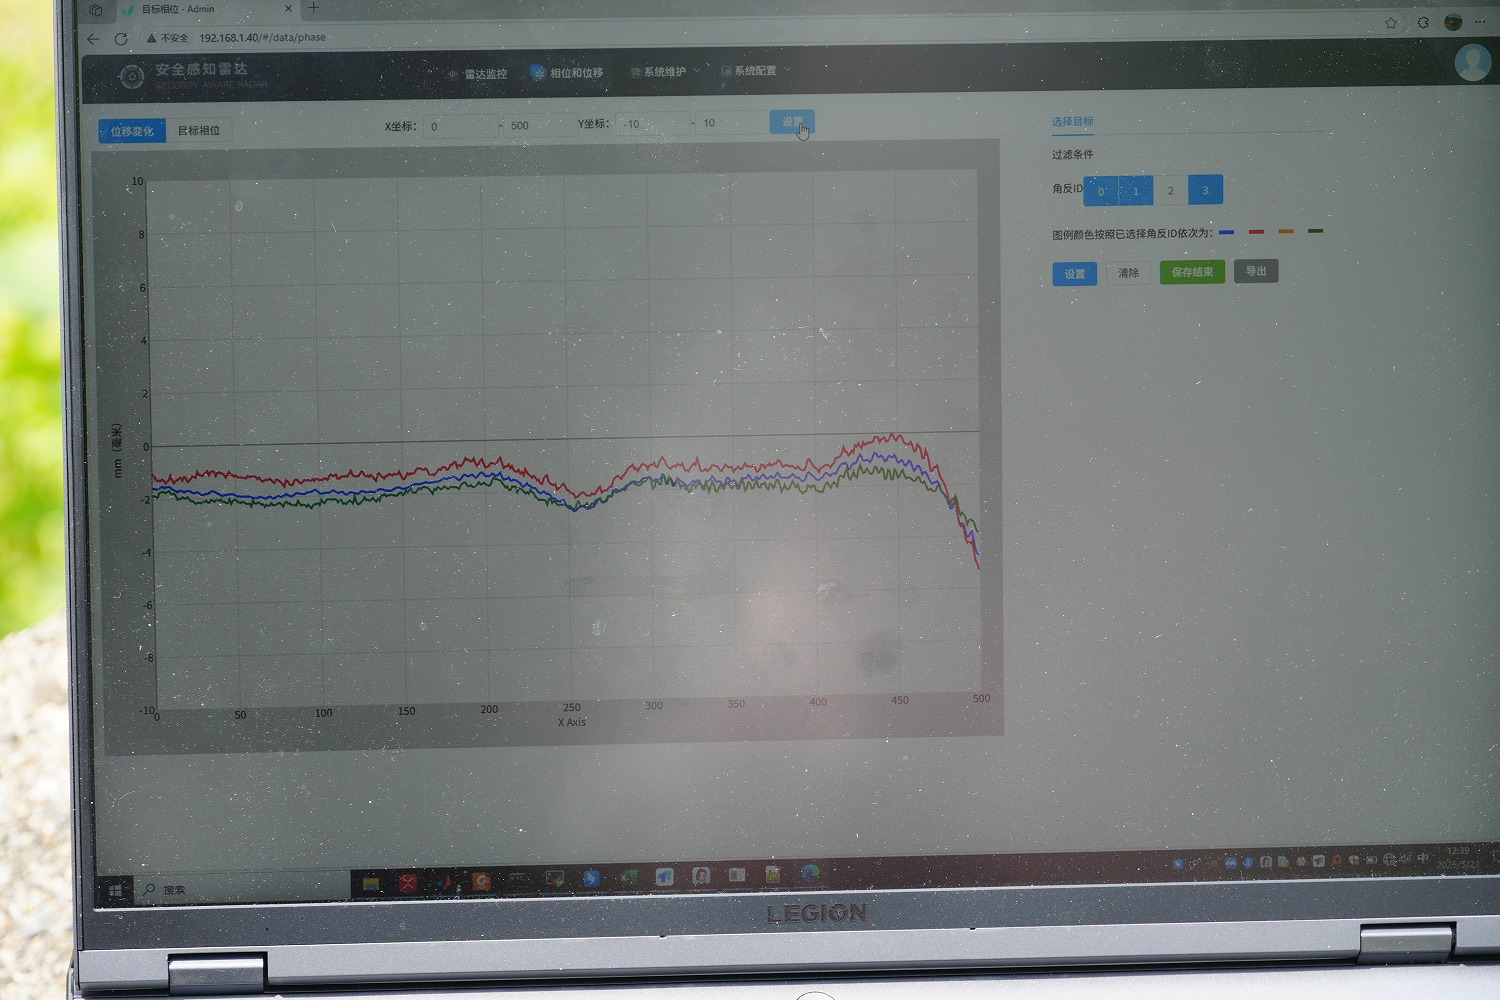Open the Windows Start menu
This screenshot has width=1500, height=1000.
coord(115,889)
